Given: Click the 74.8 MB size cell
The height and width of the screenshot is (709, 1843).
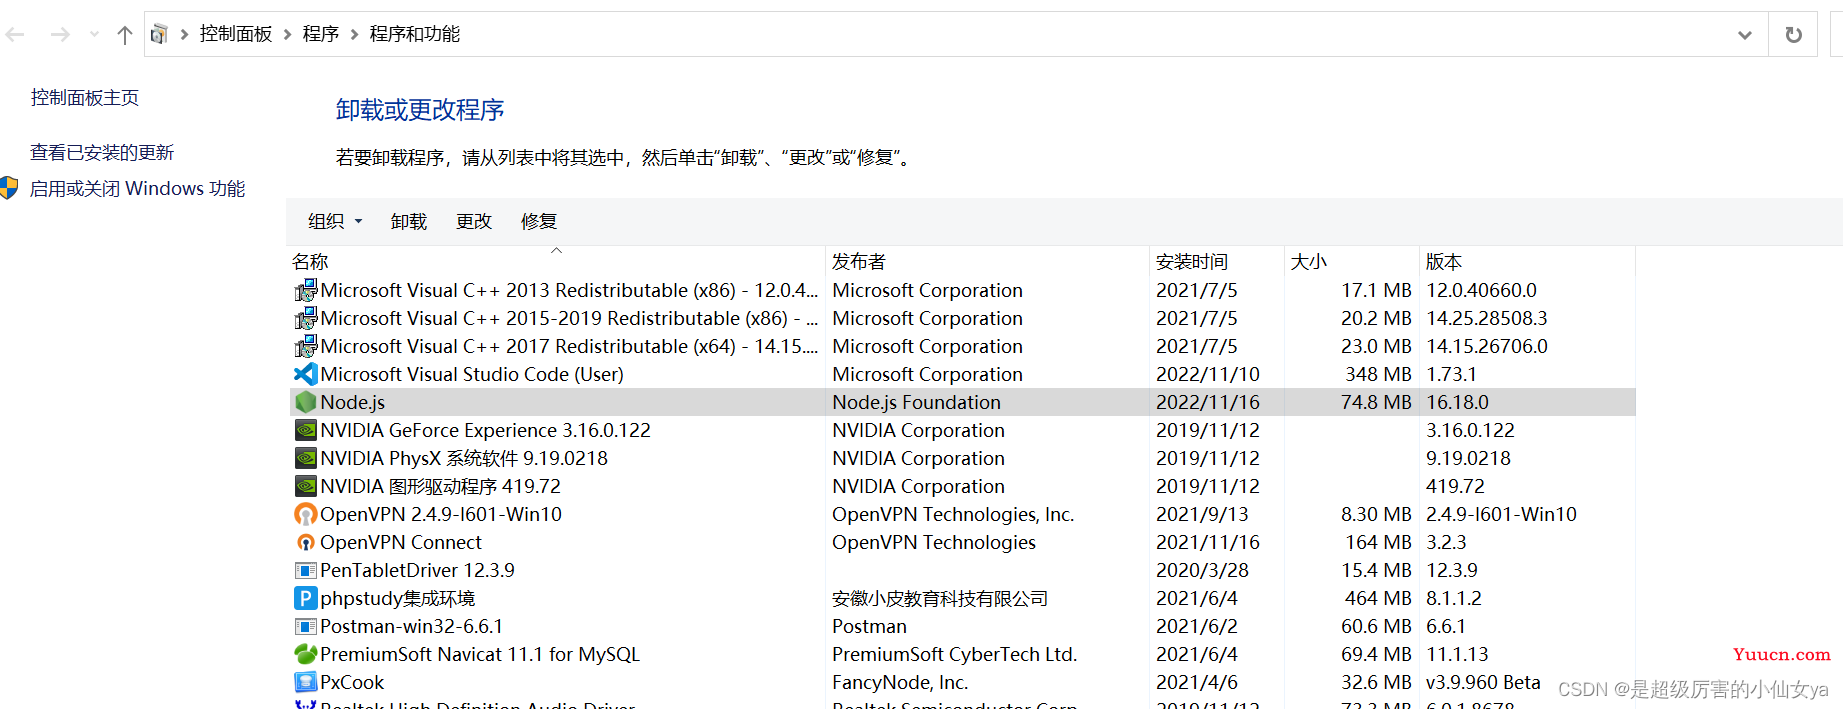Looking at the screenshot, I should click(1376, 402).
